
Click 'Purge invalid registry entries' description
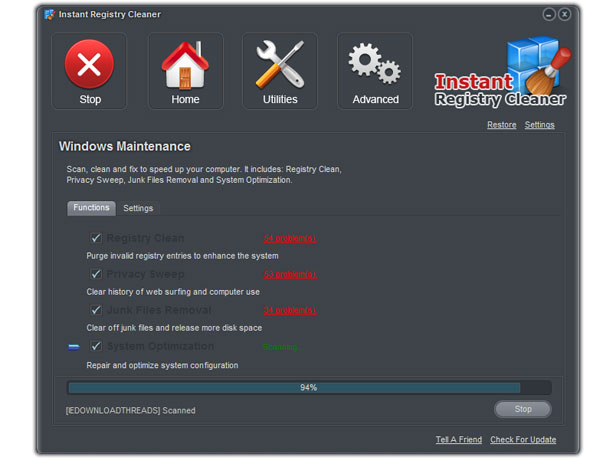point(183,256)
